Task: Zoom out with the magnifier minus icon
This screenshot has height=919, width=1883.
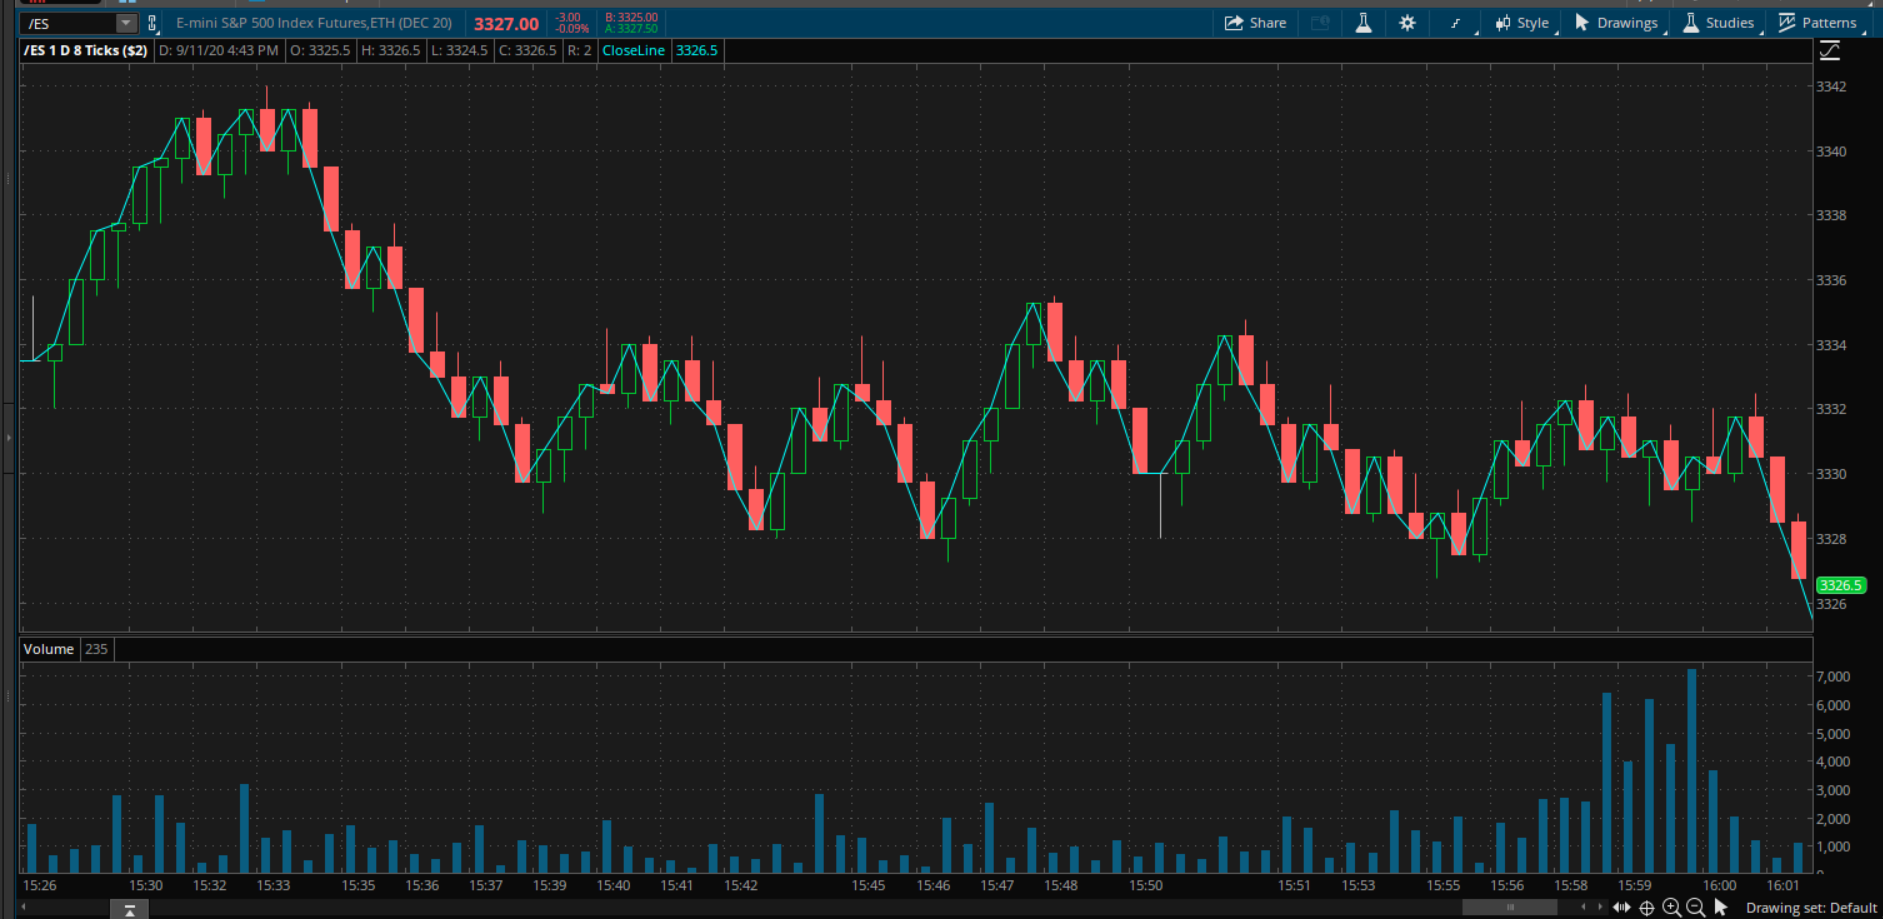Action: [x=1696, y=908]
